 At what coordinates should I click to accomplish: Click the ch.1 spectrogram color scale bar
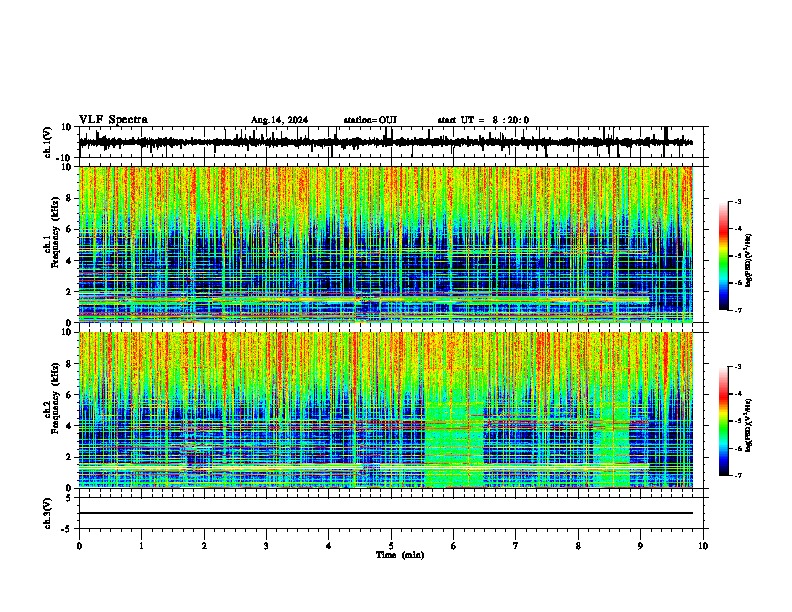[x=723, y=255]
